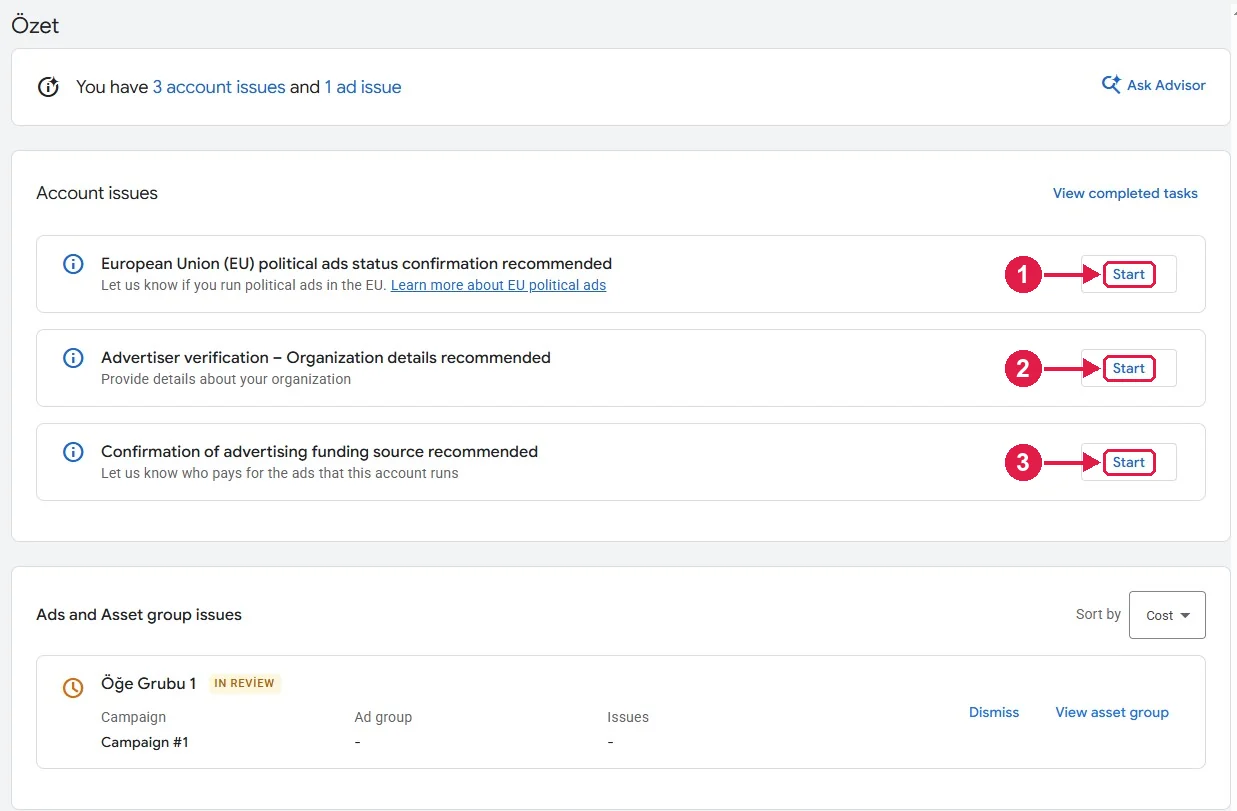Click Ads and Asset group issues heading

(139, 615)
